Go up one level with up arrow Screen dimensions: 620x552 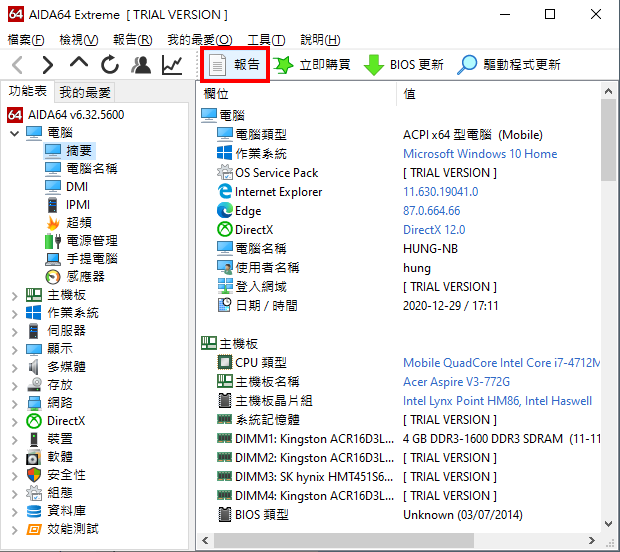(x=79, y=63)
